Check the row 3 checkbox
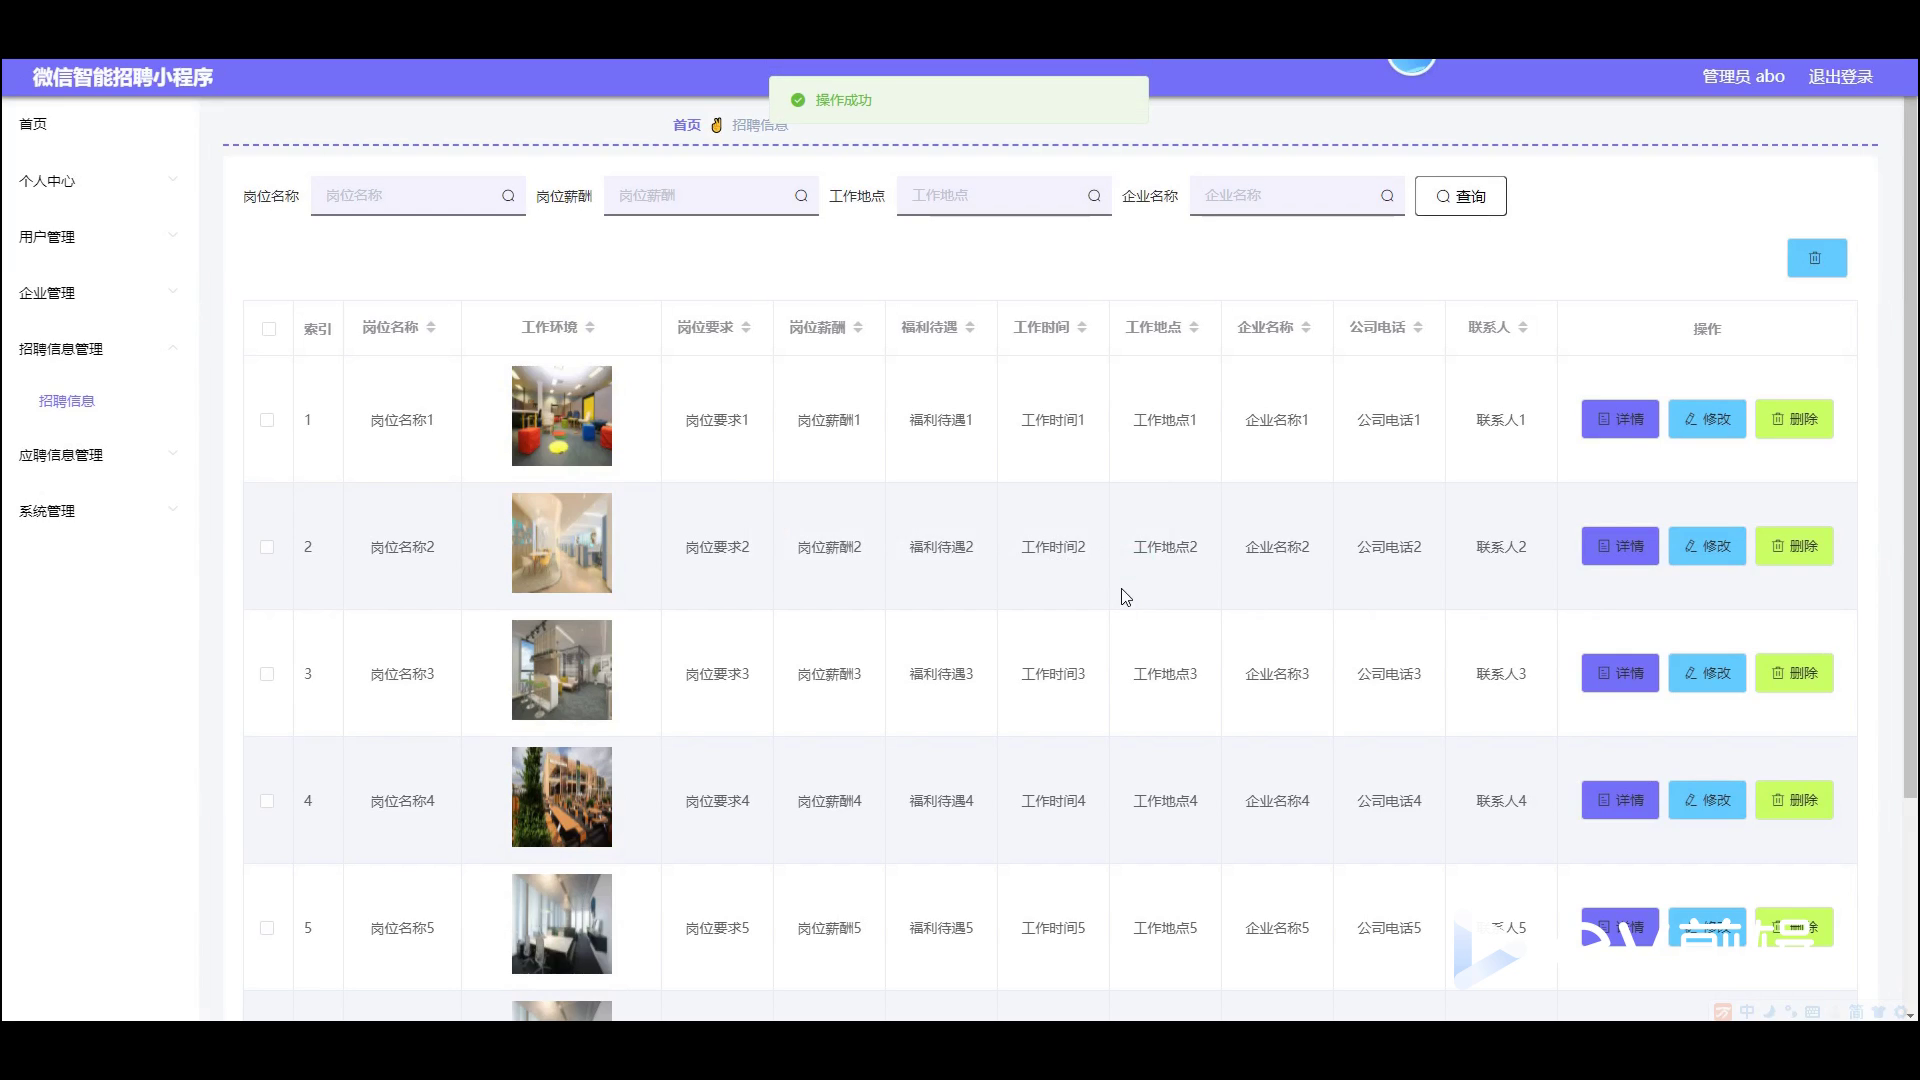Image resolution: width=1920 pixels, height=1080 pixels. point(267,674)
